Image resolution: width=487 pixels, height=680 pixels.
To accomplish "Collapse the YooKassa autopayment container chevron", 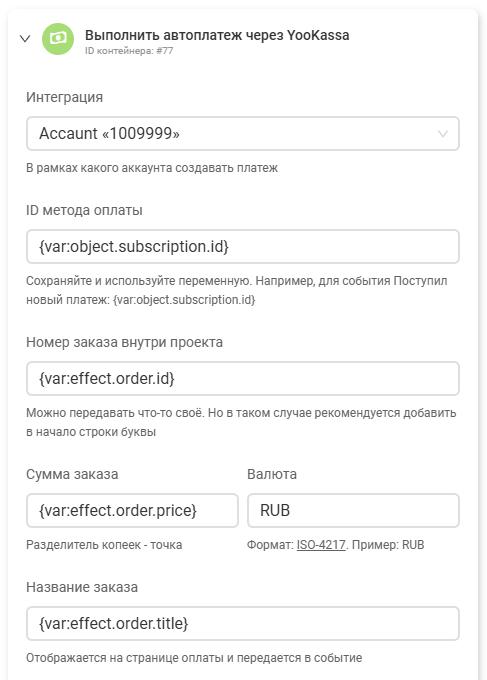I will pos(25,39).
